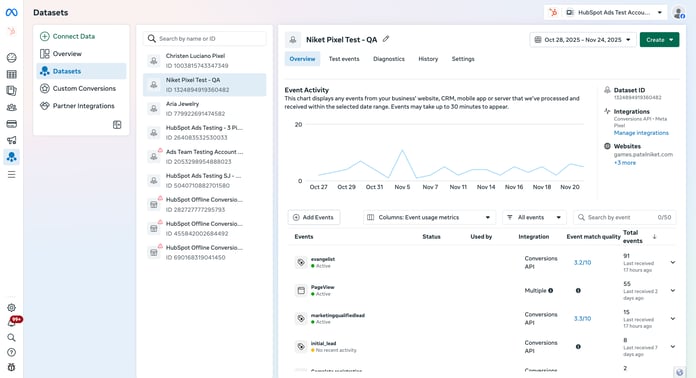Image resolution: width=696 pixels, height=378 pixels.
Task: Select the HubSpot Ads Testing SJ dataset
Action: click(205, 181)
